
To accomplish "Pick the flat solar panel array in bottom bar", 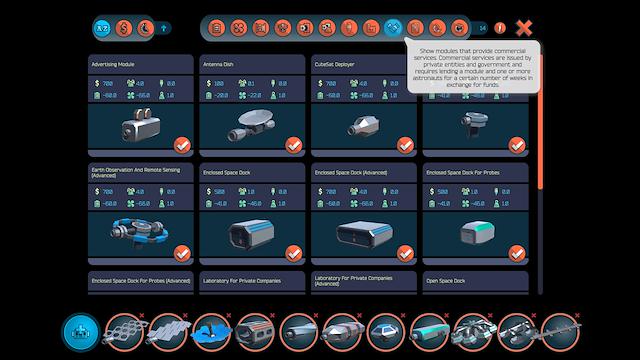I will (x=168, y=332).
